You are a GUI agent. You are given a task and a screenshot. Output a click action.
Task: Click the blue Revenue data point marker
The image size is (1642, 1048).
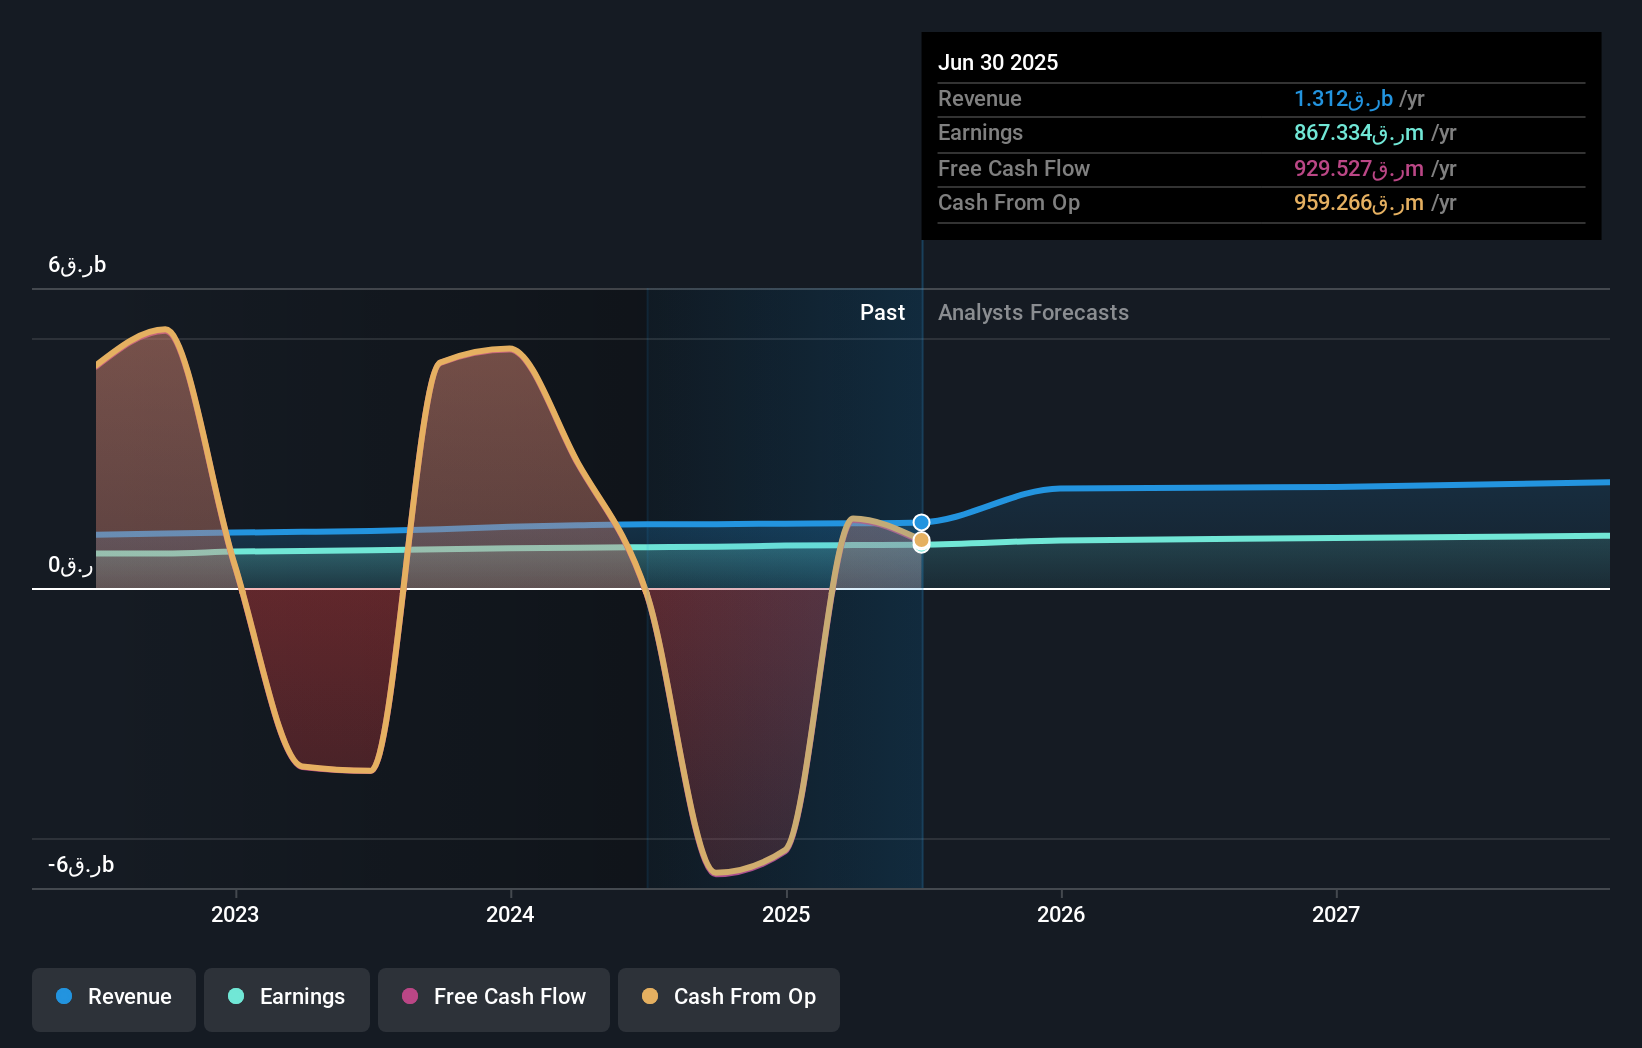coord(921,522)
